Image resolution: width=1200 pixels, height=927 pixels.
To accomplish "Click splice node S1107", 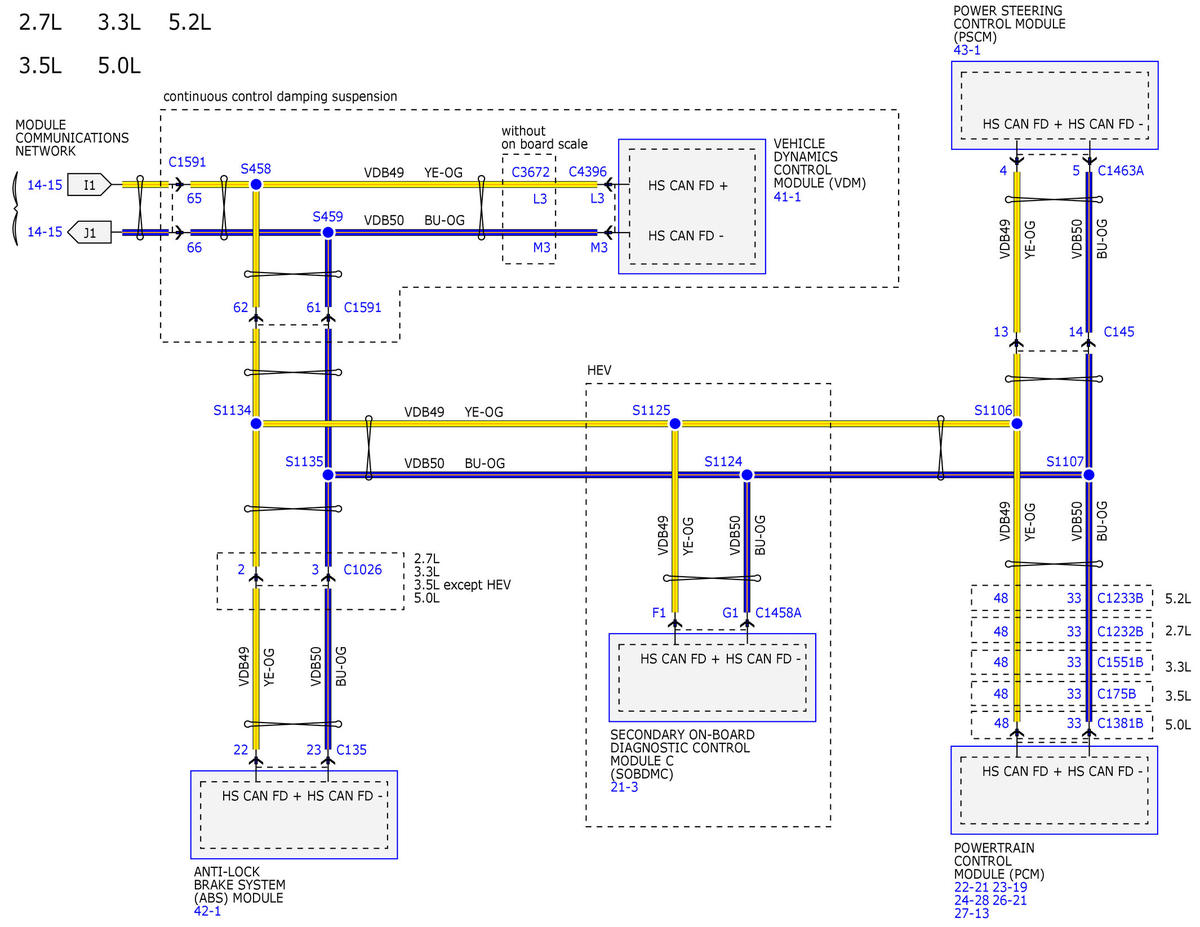I will pyautogui.click(x=1089, y=474).
